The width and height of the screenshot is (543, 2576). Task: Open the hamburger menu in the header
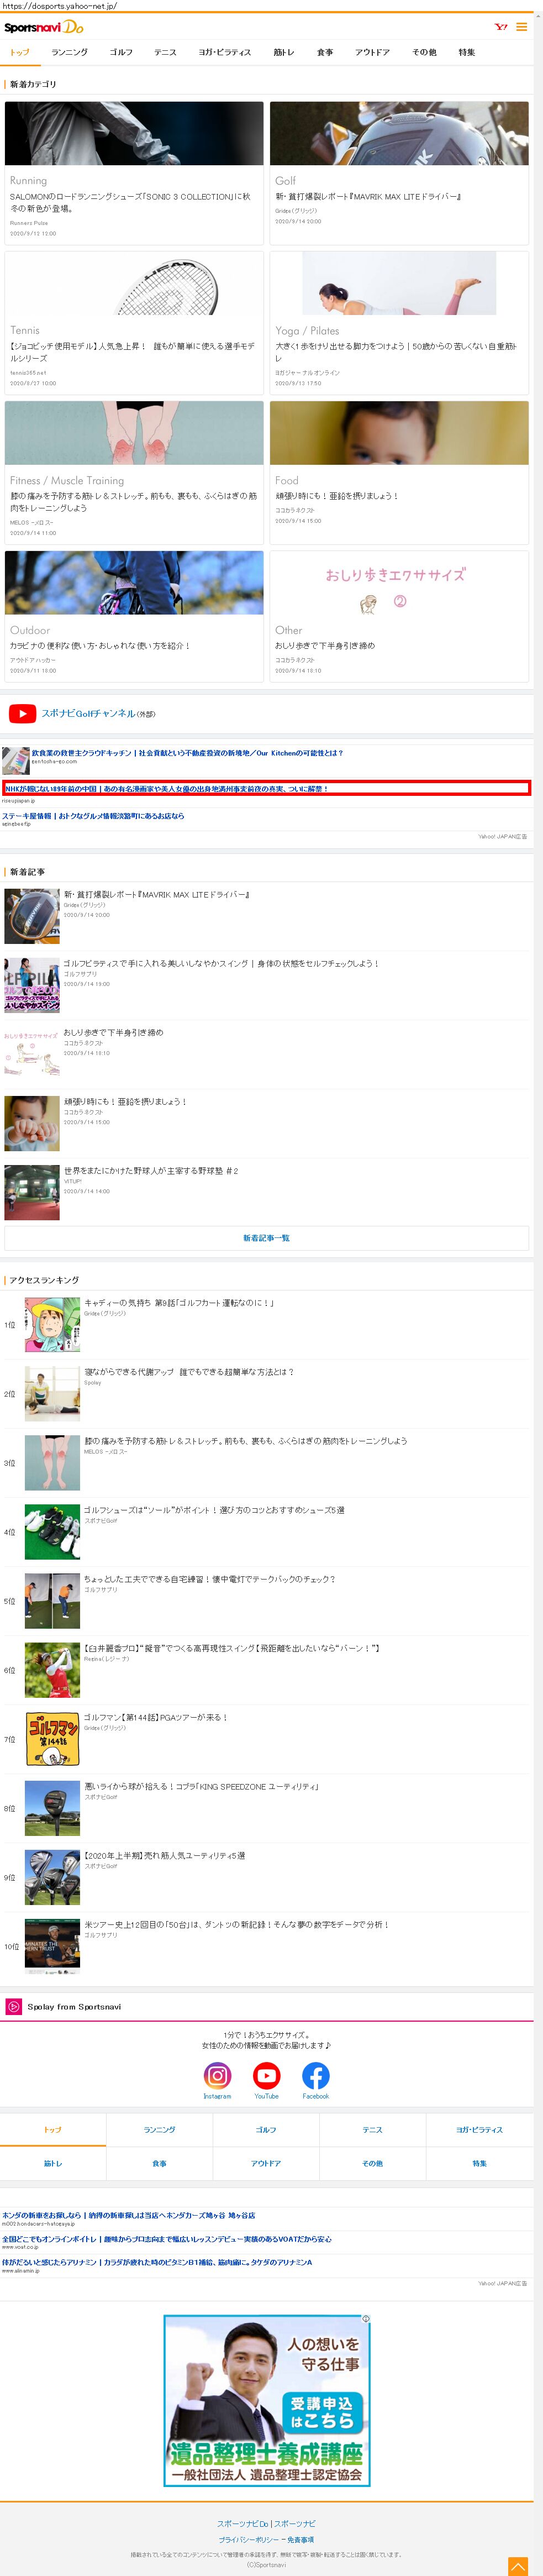click(521, 27)
